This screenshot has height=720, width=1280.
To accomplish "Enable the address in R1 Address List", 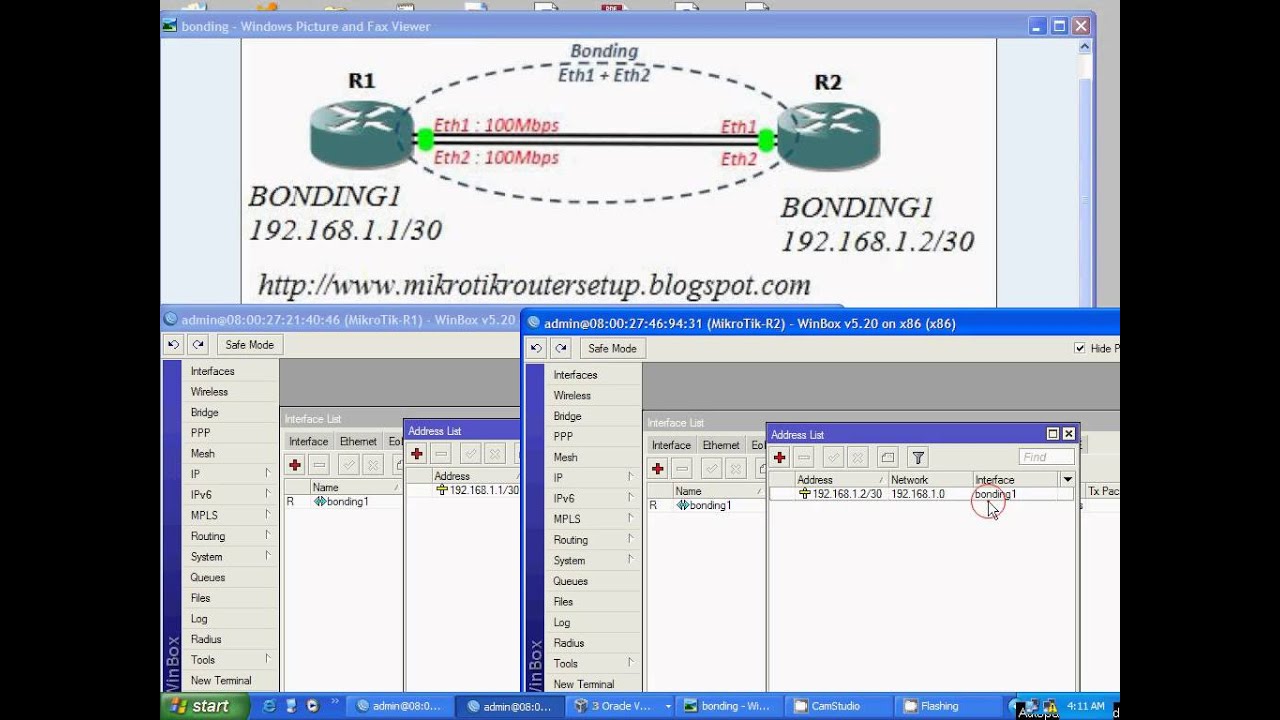I will [470, 453].
